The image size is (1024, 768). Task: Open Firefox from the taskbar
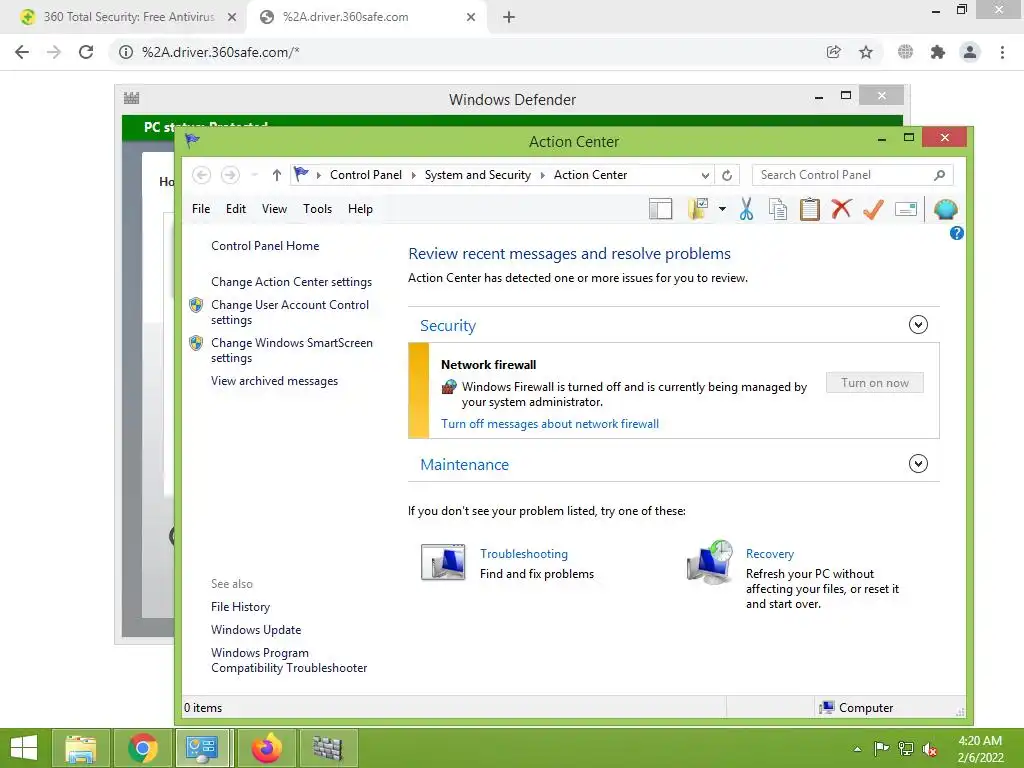(x=266, y=748)
